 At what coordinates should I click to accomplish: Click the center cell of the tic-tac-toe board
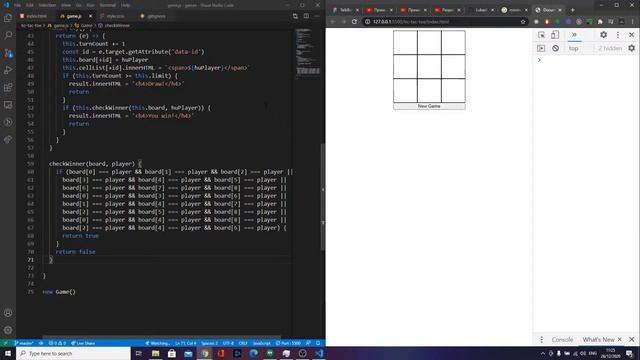click(429, 66)
